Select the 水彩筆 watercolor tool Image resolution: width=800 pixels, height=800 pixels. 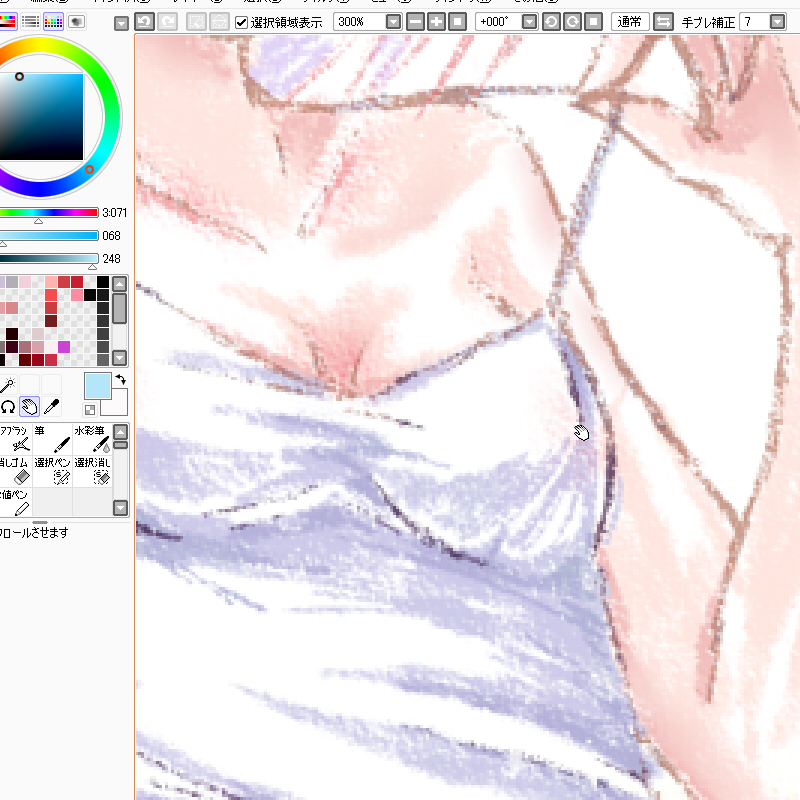tap(92, 439)
